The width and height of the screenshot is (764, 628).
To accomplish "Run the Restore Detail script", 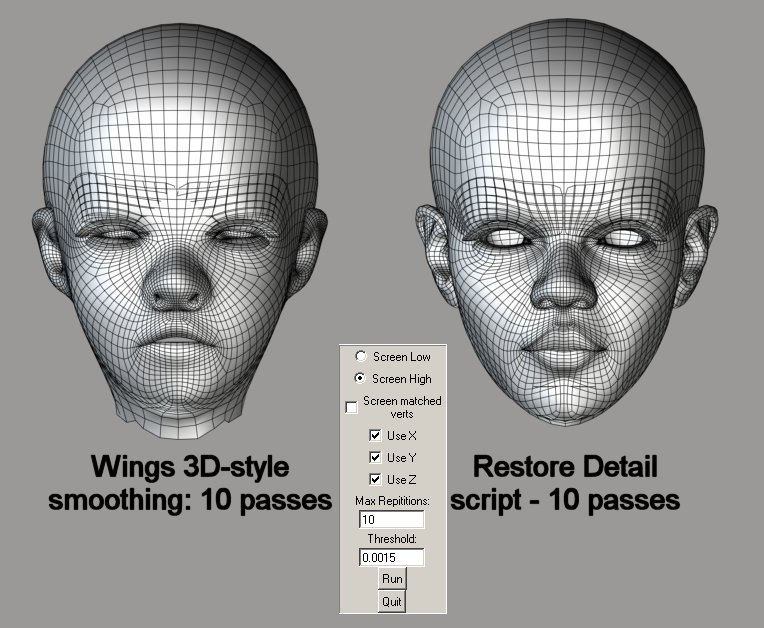I will click(392, 579).
